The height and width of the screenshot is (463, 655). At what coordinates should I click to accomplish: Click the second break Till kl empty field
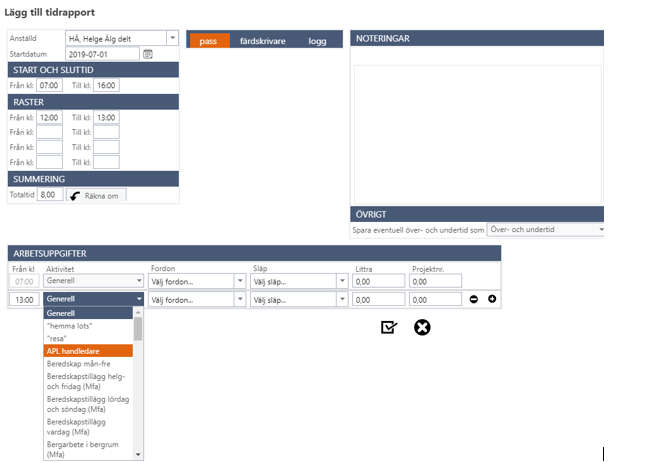click(106, 132)
